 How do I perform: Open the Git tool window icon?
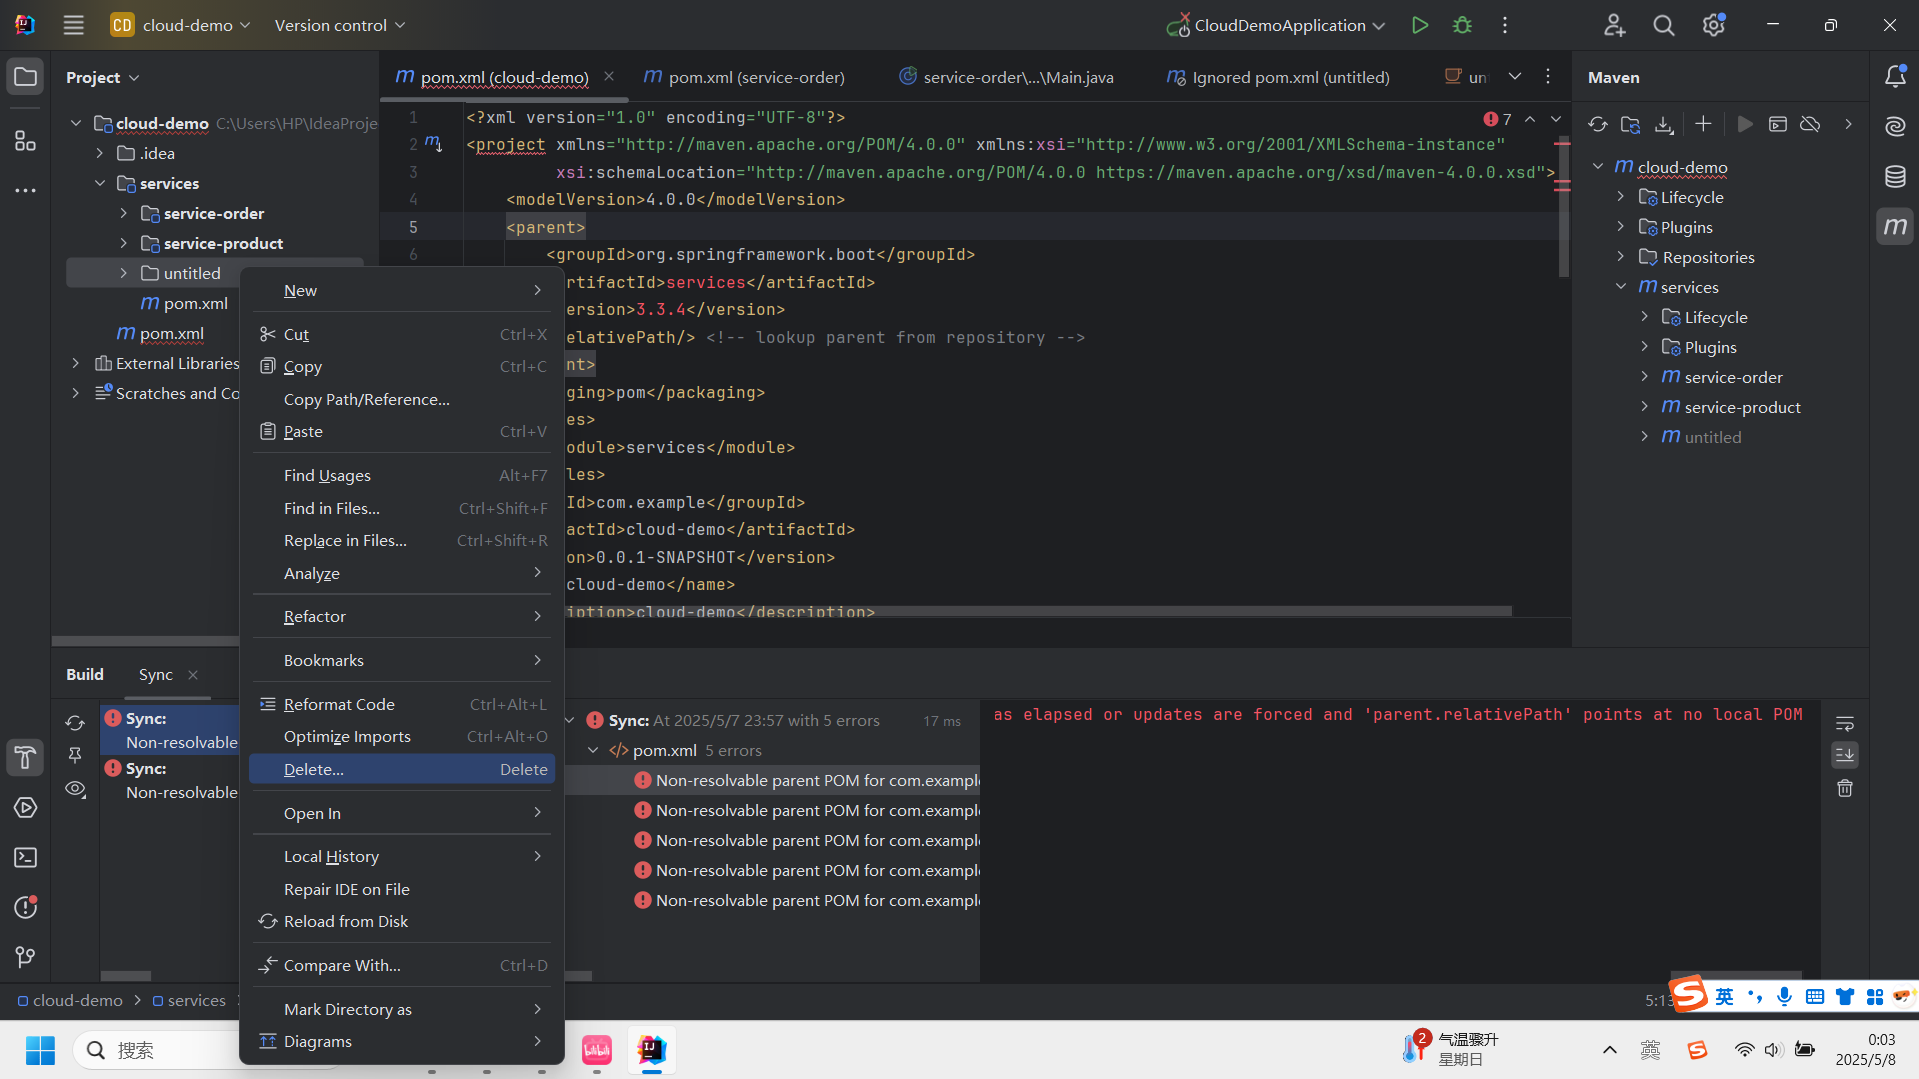coord(25,958)
